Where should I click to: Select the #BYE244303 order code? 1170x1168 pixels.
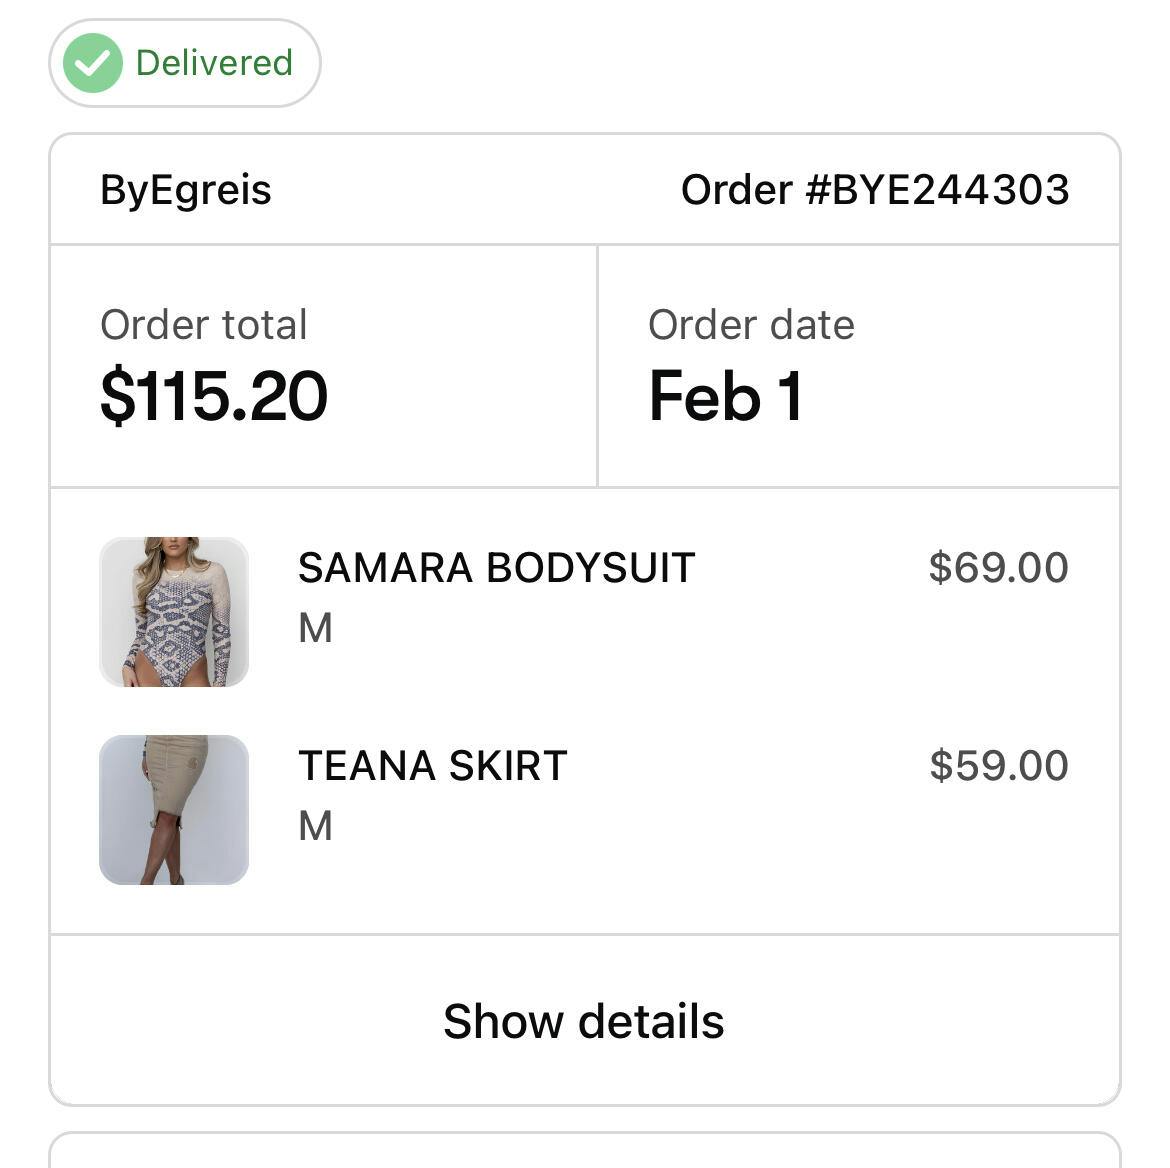(937, 190)
